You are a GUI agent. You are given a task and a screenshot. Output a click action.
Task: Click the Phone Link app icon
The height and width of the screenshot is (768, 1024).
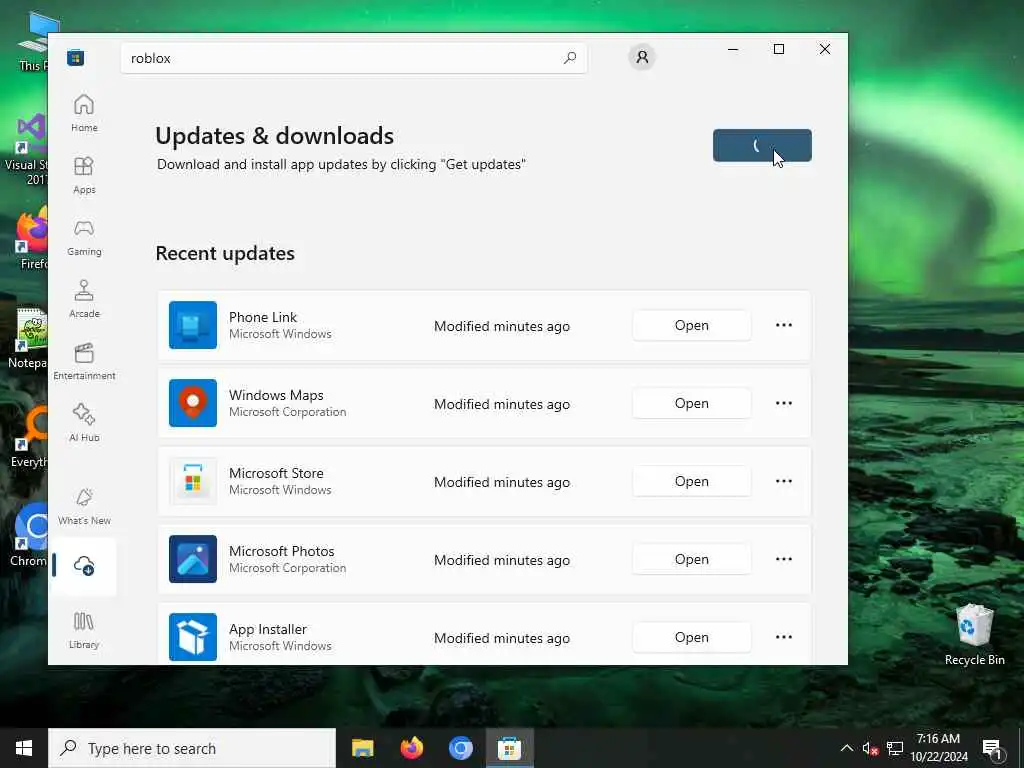tap(193, 325)
